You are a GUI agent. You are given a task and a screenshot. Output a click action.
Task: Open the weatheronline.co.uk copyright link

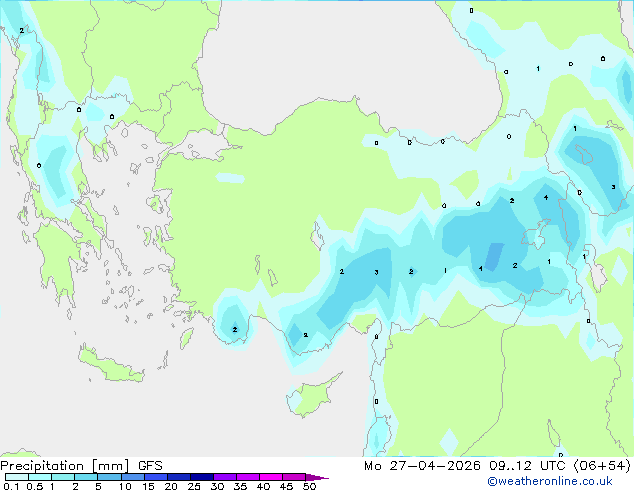[x=550, y=481]
